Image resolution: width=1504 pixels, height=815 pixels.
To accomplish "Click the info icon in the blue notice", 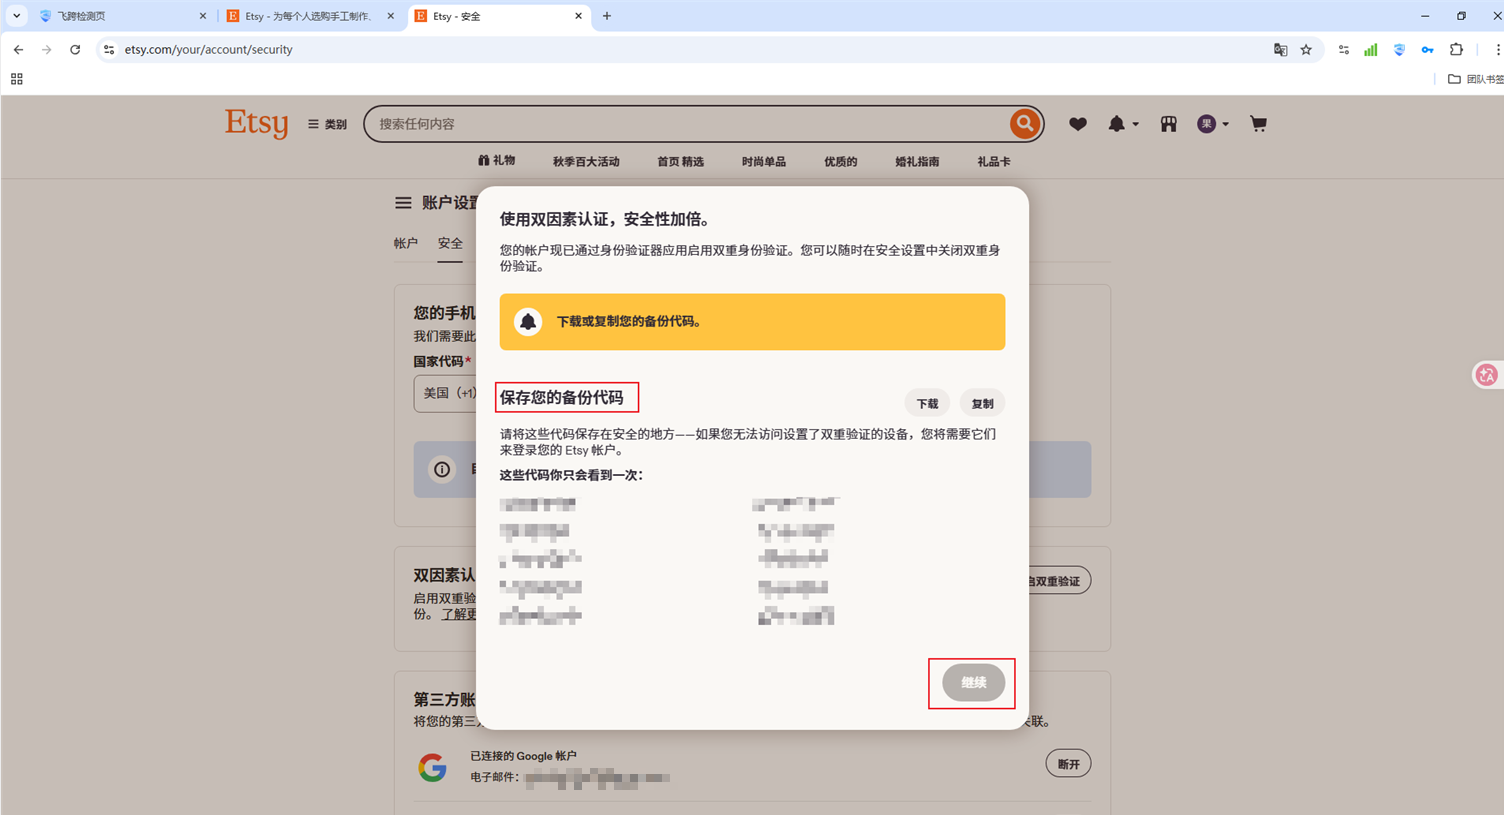I will [x=442, y=470].
